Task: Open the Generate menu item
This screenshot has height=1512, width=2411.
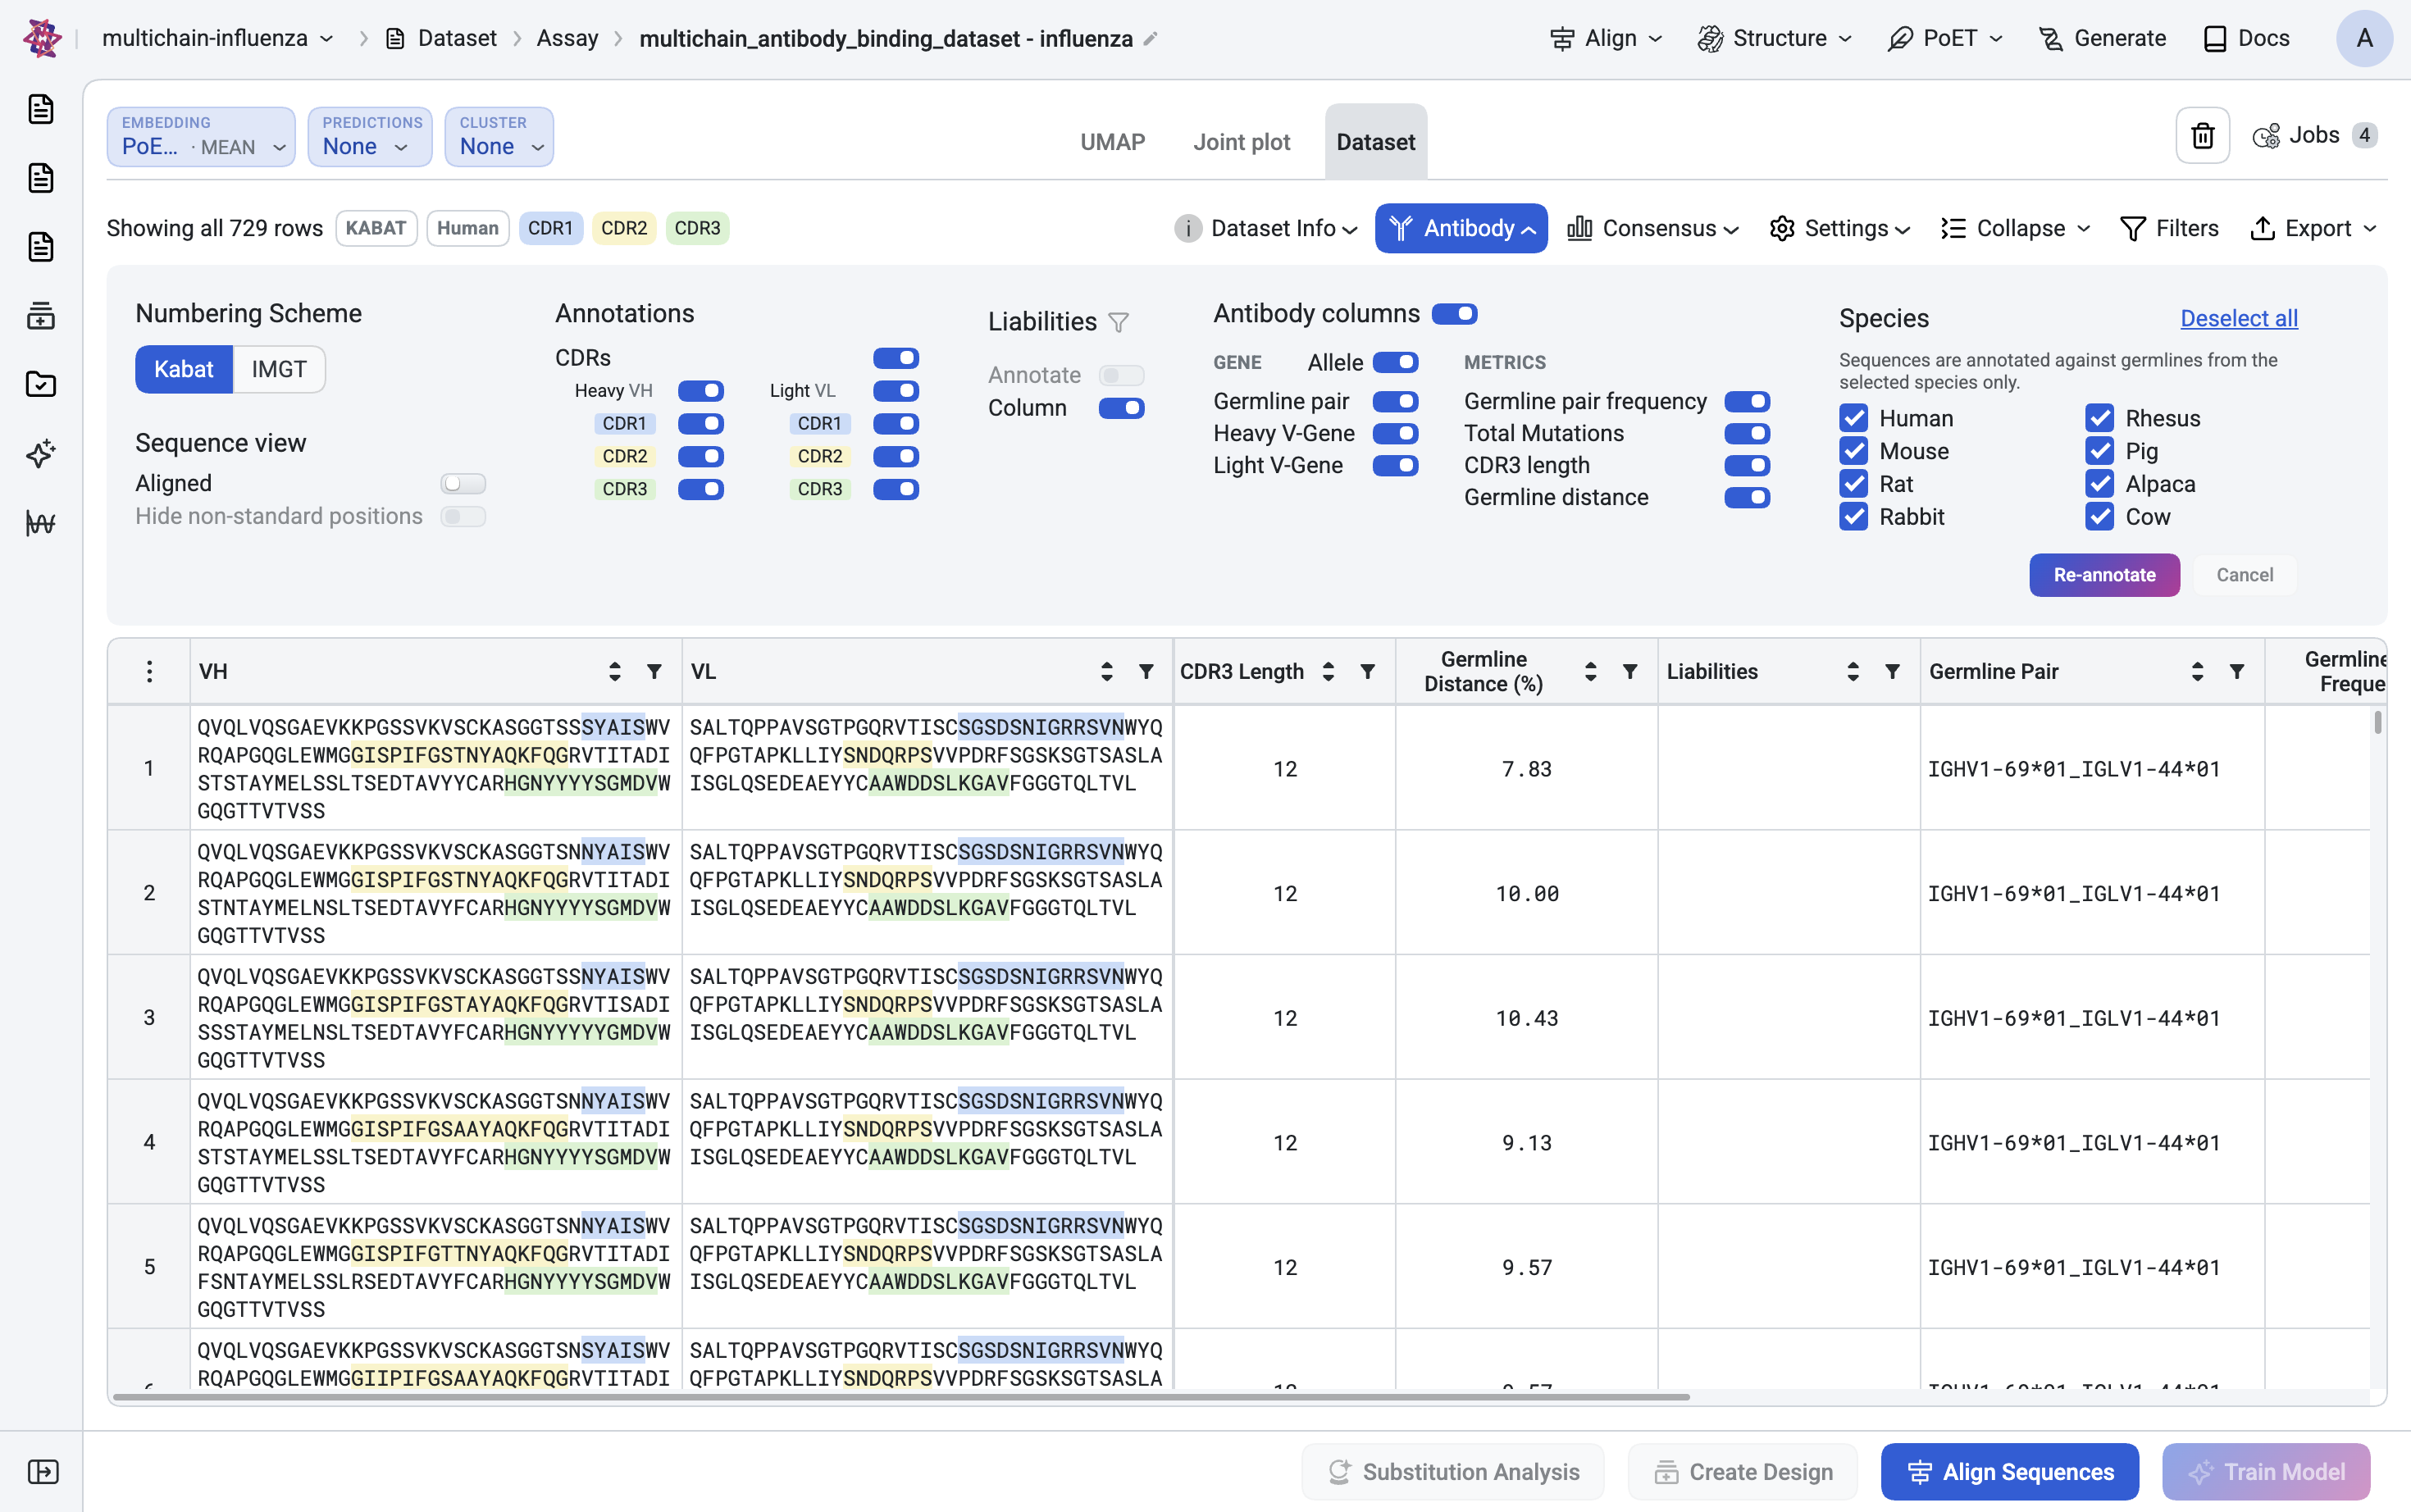Action: pyautogui.click(x=2101, y=38)
